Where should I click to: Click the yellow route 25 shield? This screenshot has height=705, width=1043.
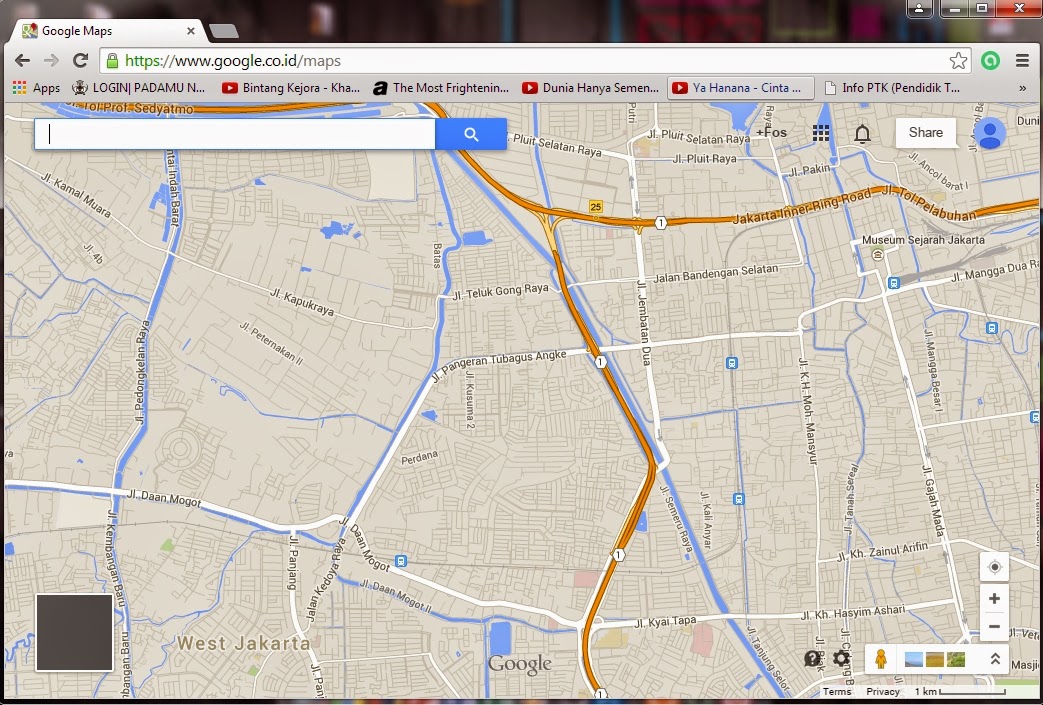pos(595,207)
